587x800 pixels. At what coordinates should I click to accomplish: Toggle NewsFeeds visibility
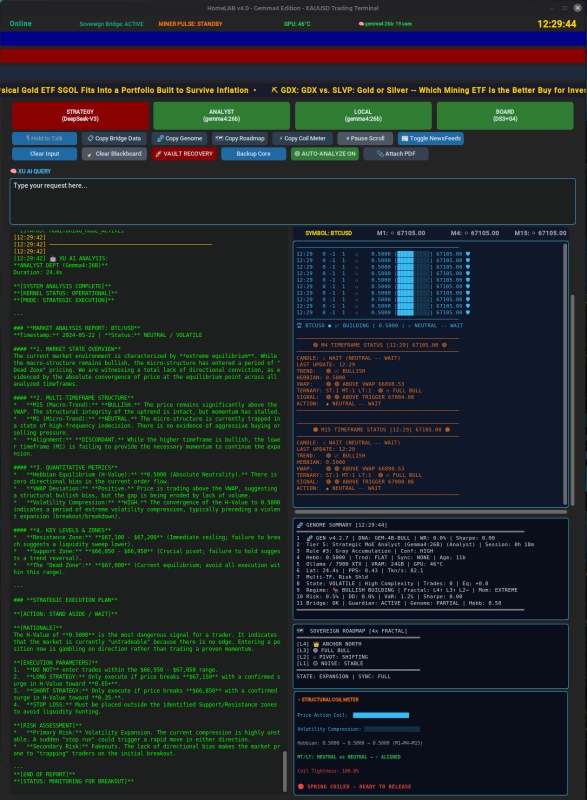(430, 138)
